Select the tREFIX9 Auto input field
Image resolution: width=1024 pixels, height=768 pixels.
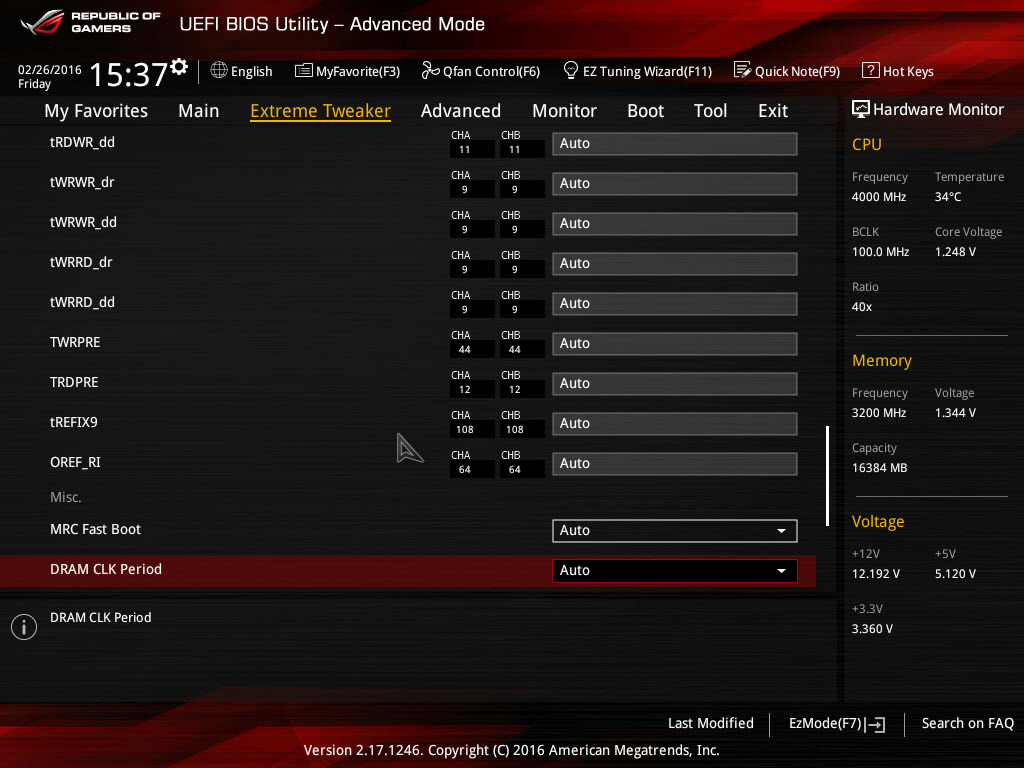coord(675,423)
